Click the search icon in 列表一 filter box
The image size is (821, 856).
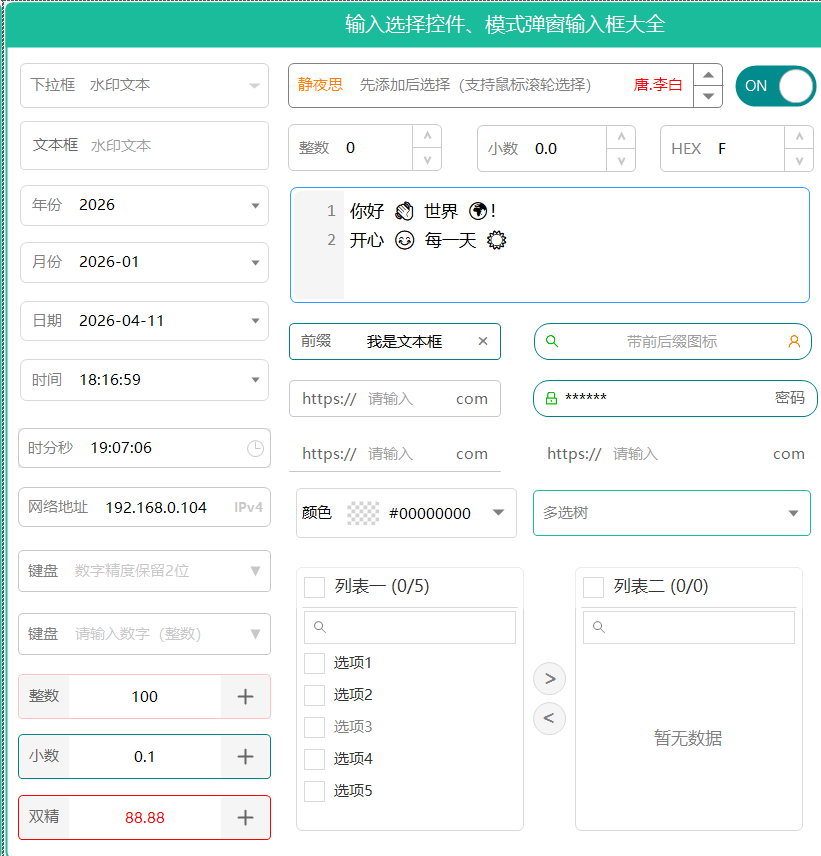320,627
